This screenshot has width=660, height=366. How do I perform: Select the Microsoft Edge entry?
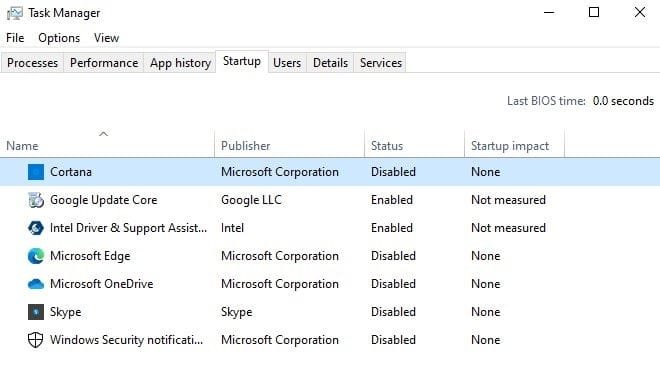90,256
